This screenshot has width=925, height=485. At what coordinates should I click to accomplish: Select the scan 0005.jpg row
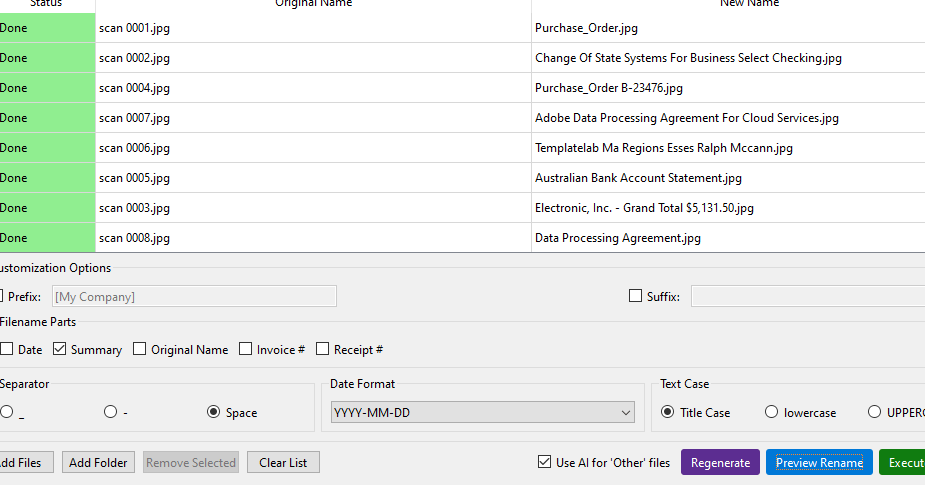click(300, 178)
